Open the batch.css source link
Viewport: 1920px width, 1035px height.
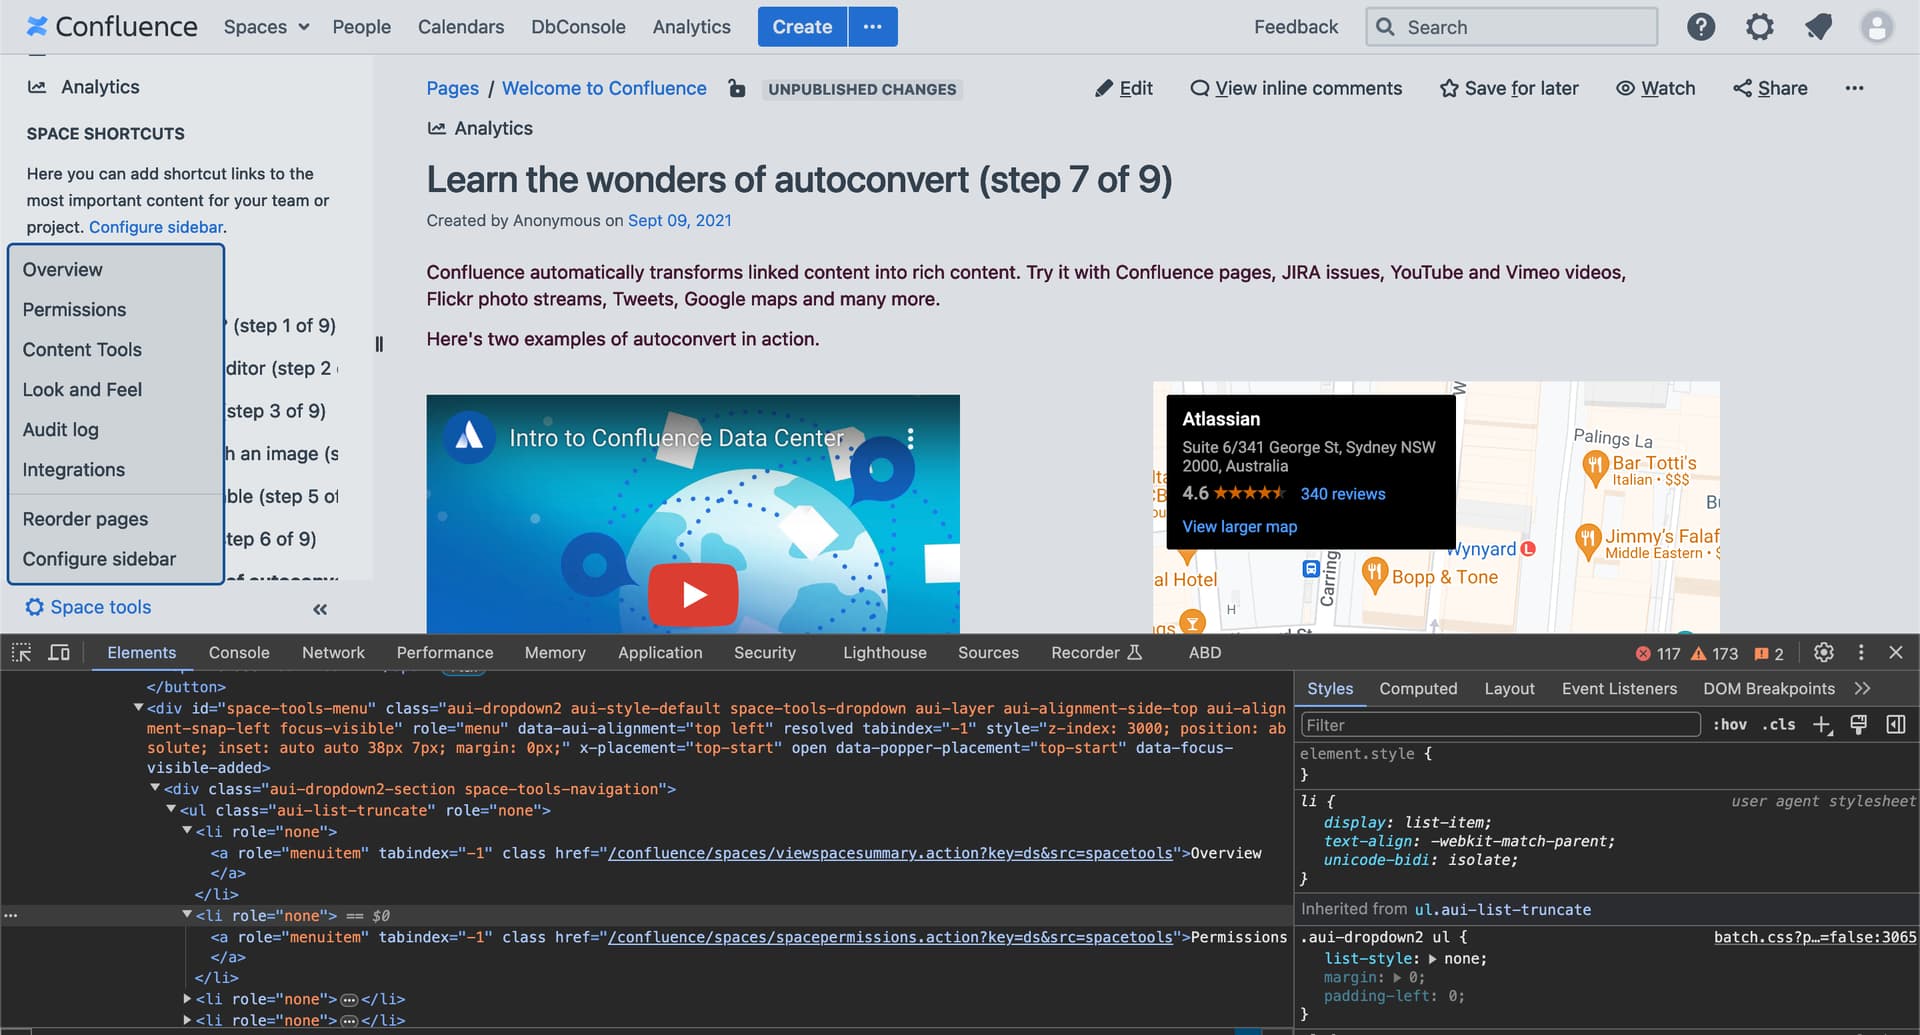coord(1815,937)
